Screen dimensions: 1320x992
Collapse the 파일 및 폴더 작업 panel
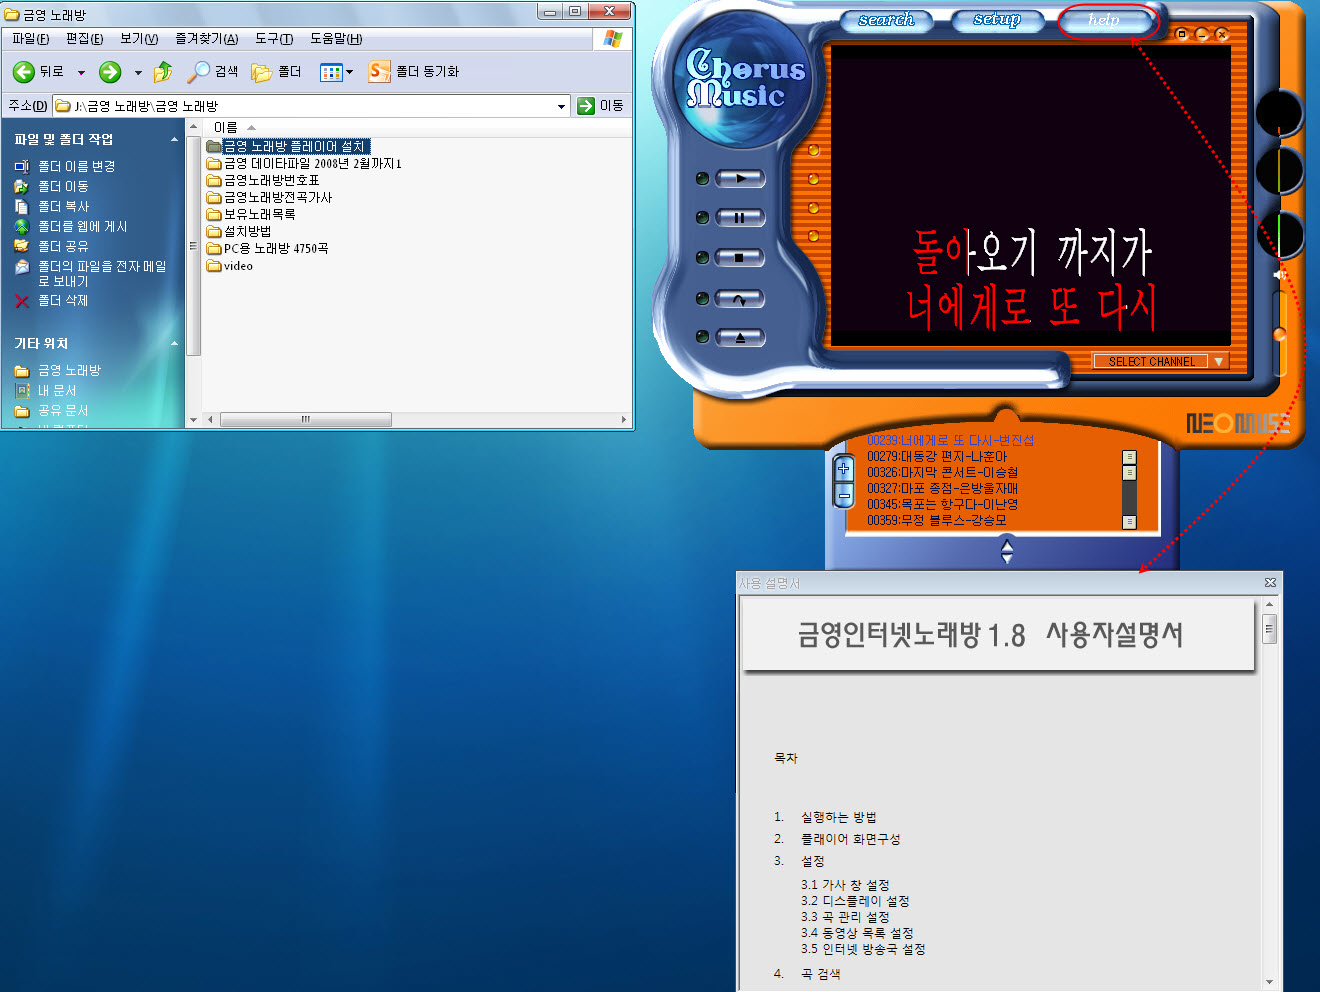pyautogui.click(x=174, y=139)
